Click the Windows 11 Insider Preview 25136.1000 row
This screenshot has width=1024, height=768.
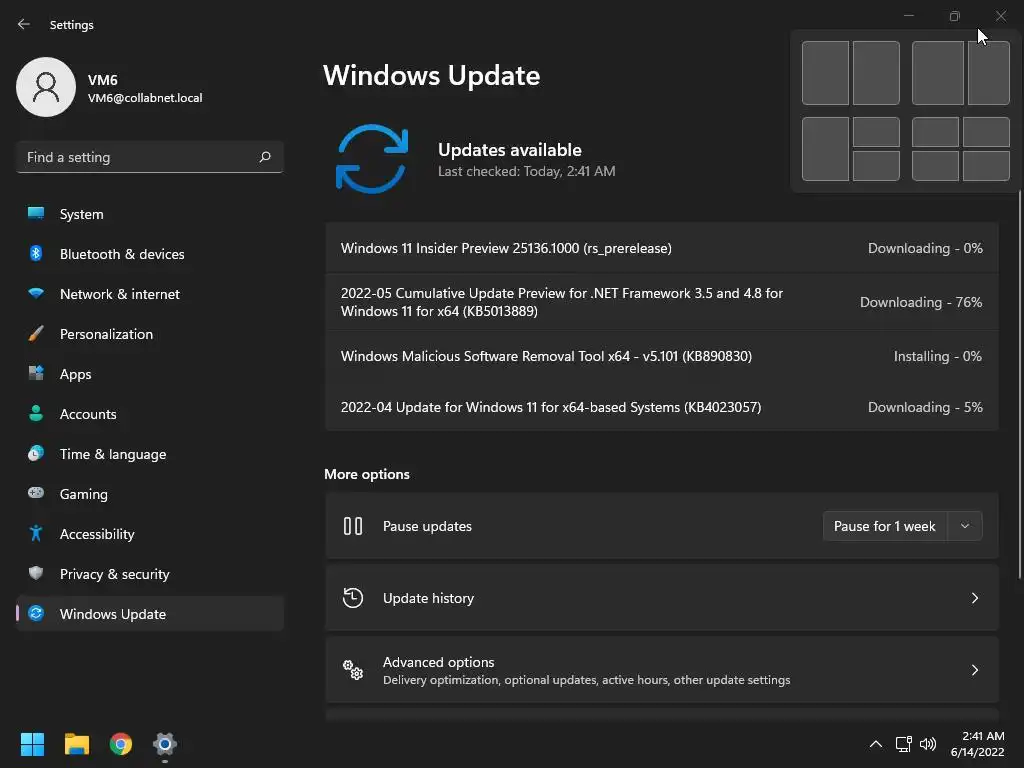662,248
